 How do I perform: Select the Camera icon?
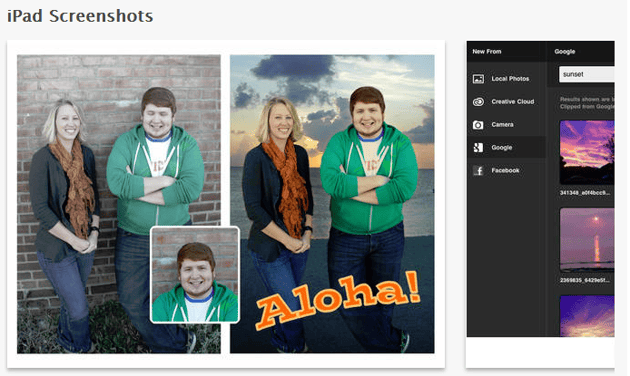(478, 125)
